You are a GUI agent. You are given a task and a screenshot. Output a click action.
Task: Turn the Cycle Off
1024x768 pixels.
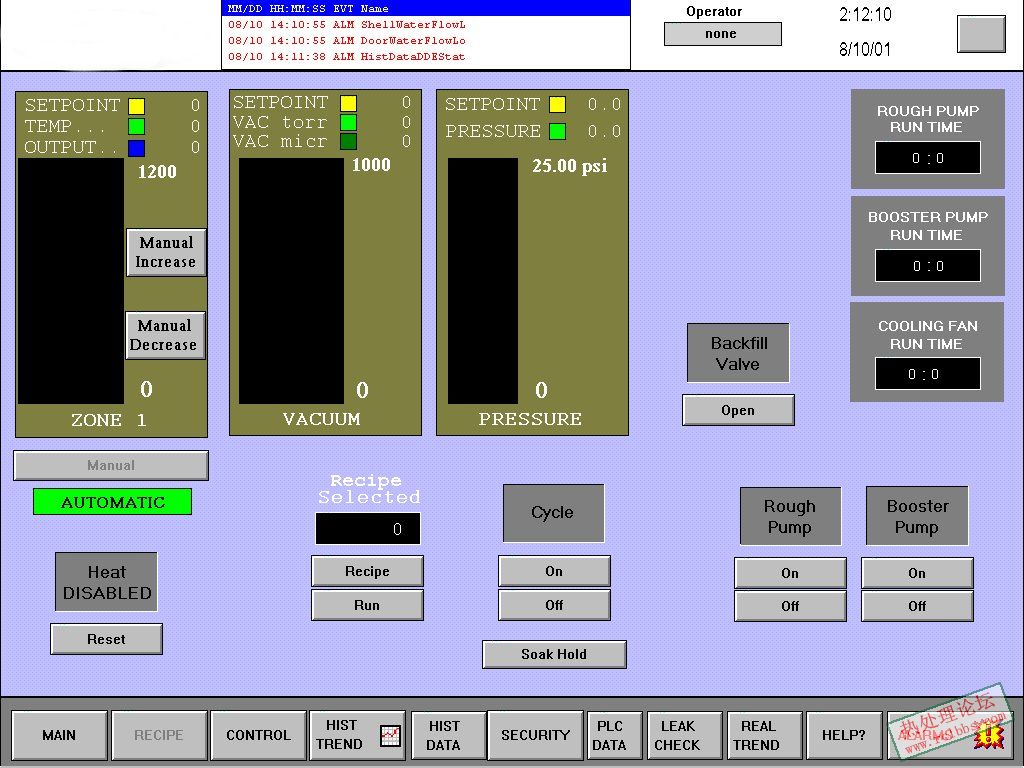(554, 605)
